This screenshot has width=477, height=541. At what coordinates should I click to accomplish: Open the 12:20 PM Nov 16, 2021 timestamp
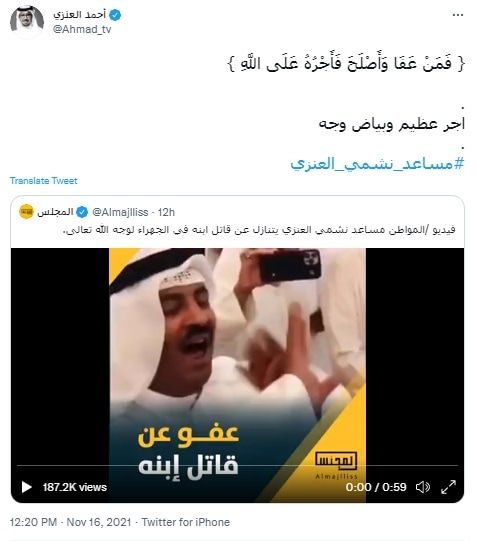pos(70,522)
